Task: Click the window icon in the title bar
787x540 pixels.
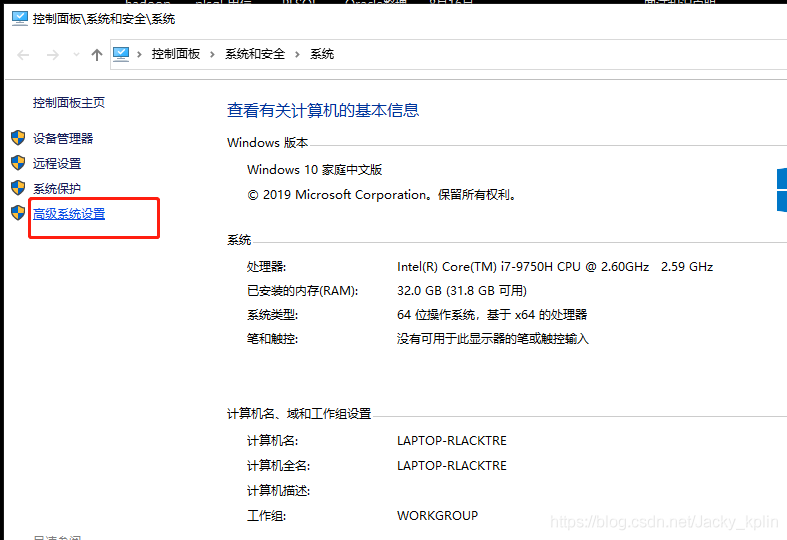Action: (19, 18)
